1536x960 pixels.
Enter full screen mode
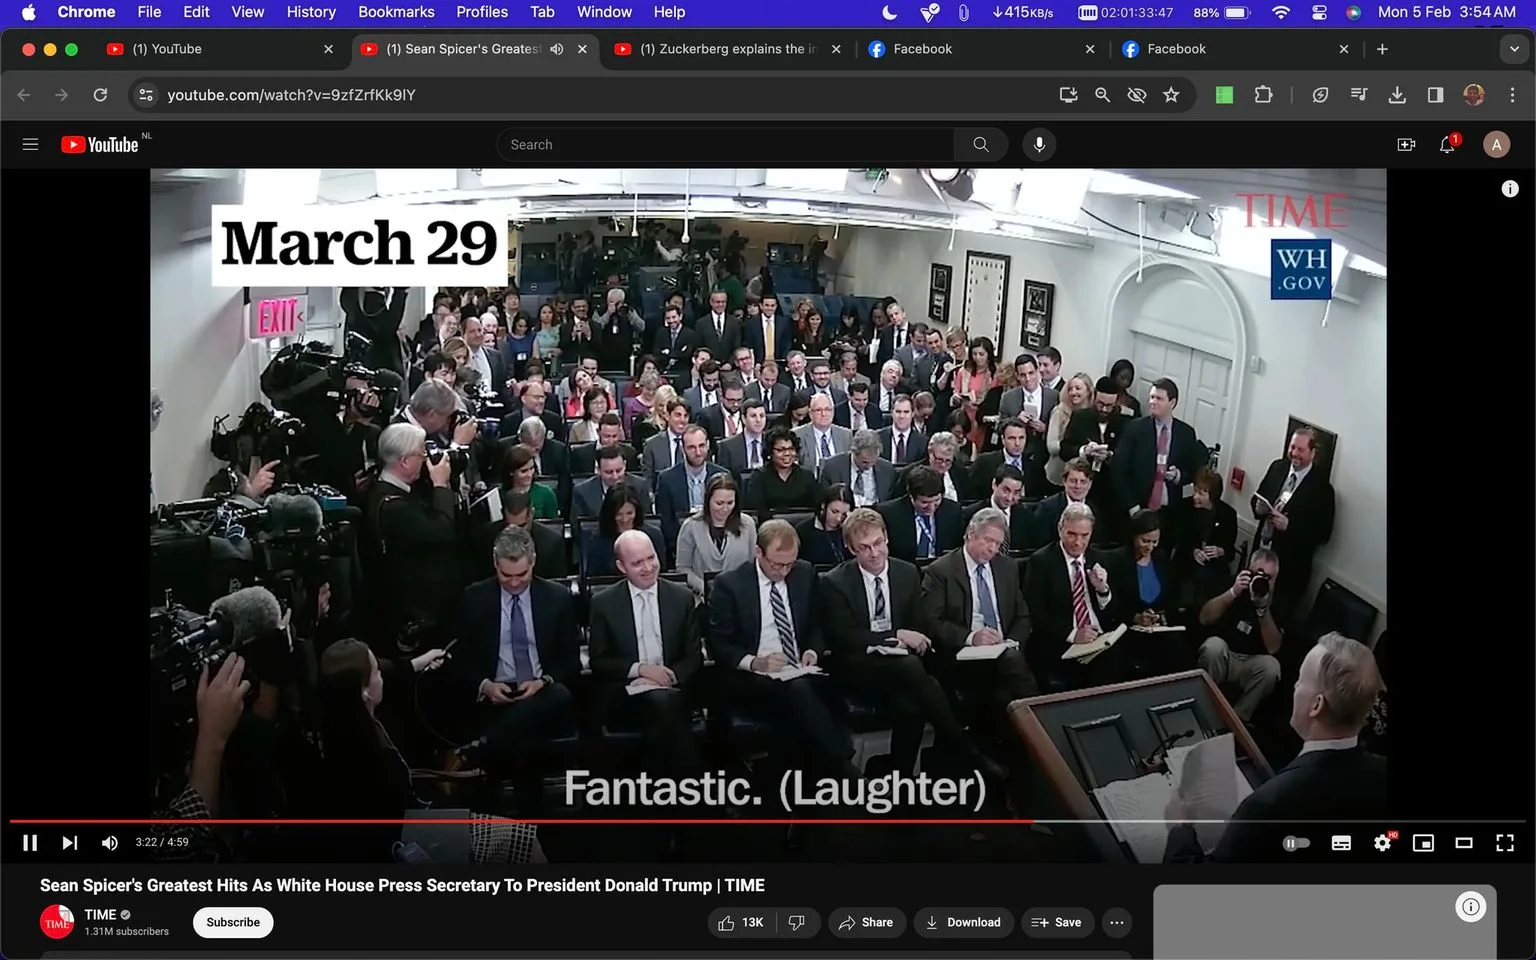pyautogui.click(x=1504, y=843)
